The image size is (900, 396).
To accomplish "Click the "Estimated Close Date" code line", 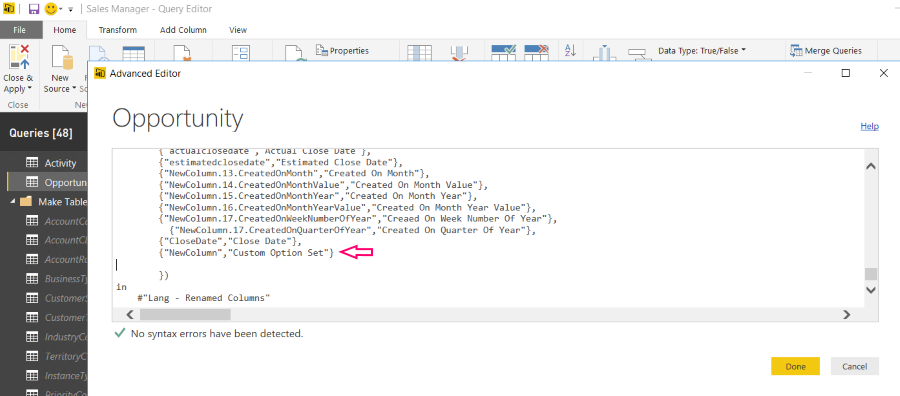I will coord(281,162).
